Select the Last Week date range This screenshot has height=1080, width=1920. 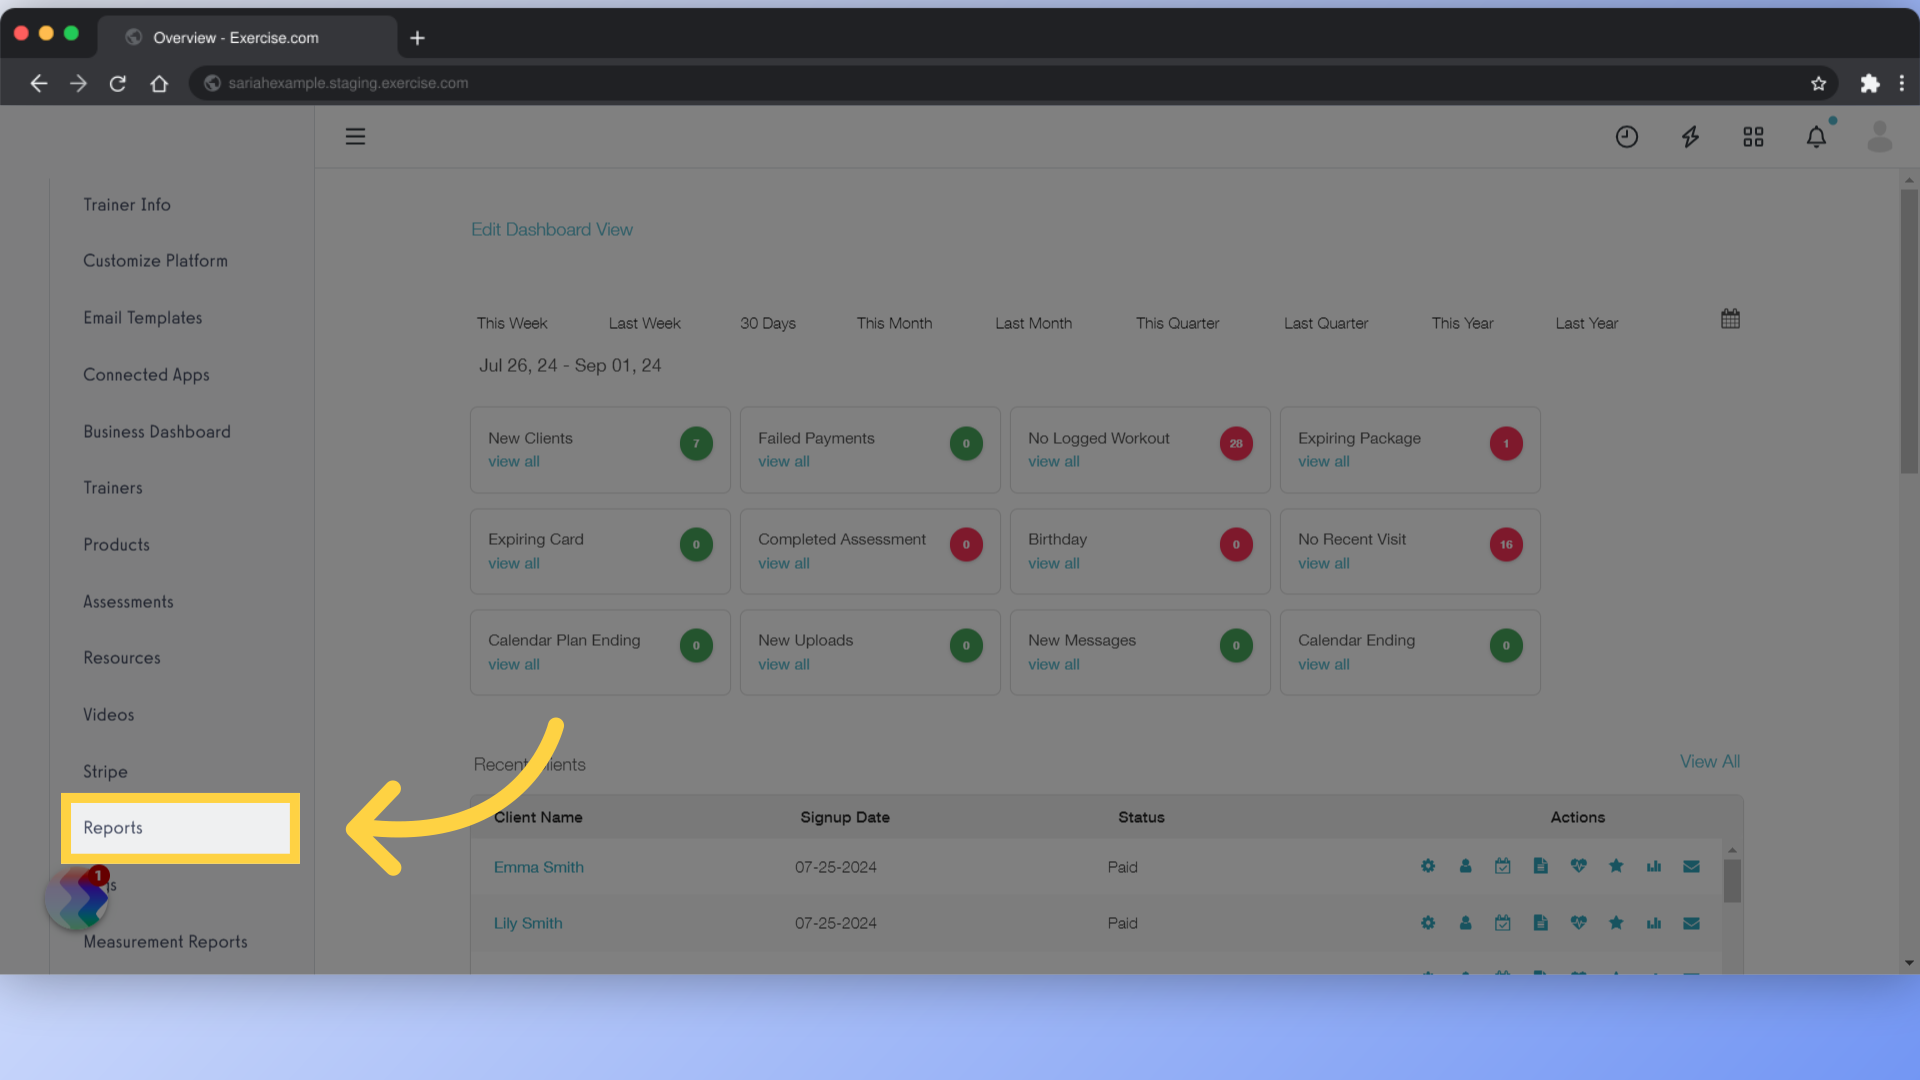645,323
